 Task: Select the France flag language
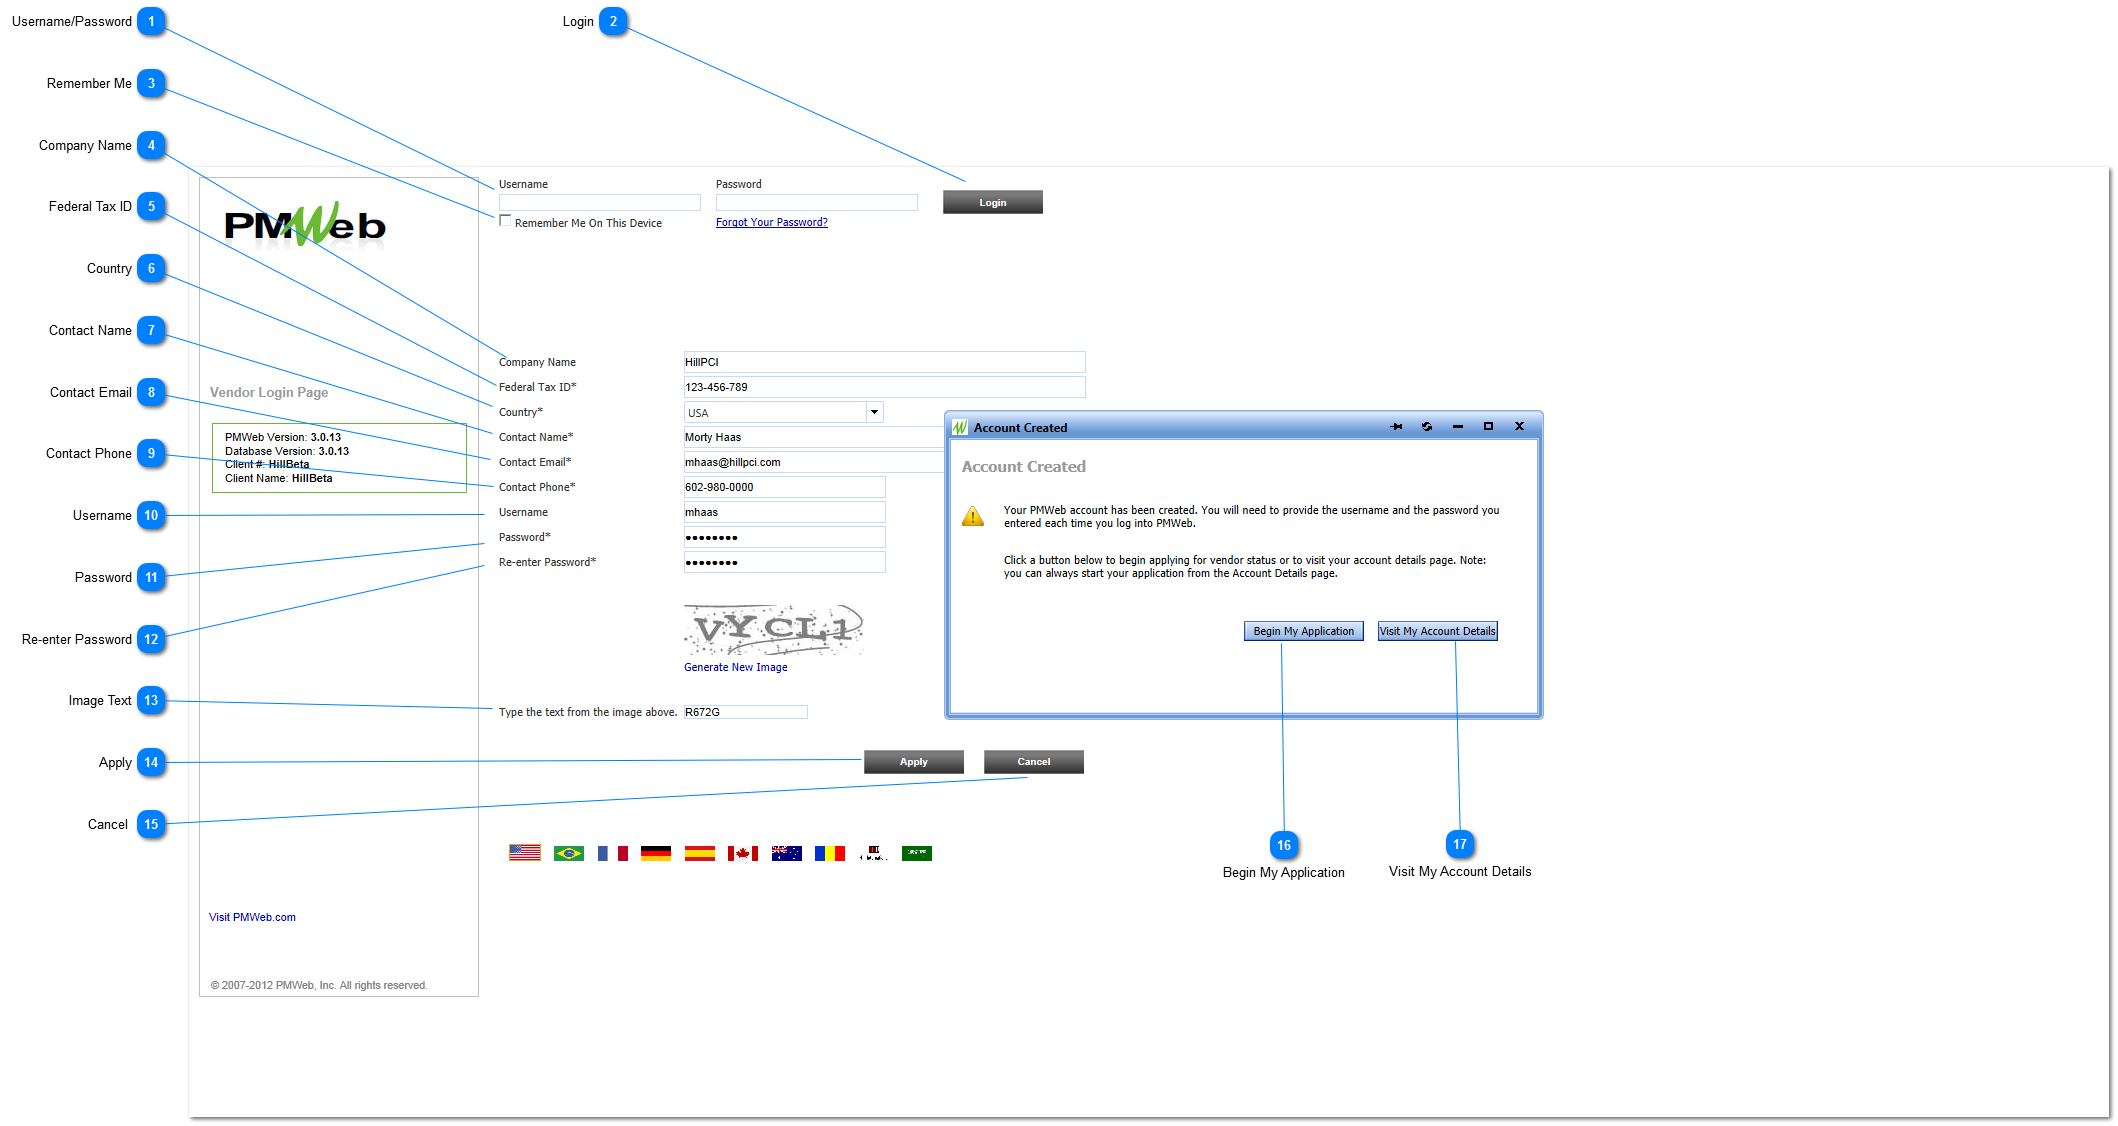[612, 853]
